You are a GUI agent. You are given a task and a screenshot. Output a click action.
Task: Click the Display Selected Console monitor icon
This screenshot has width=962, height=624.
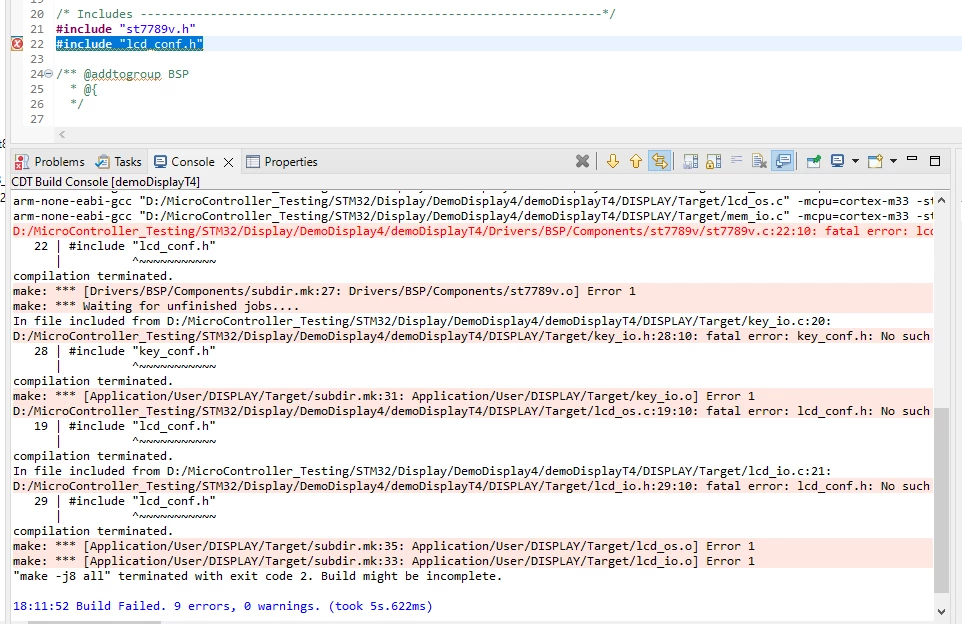click(x=837, y=161)
